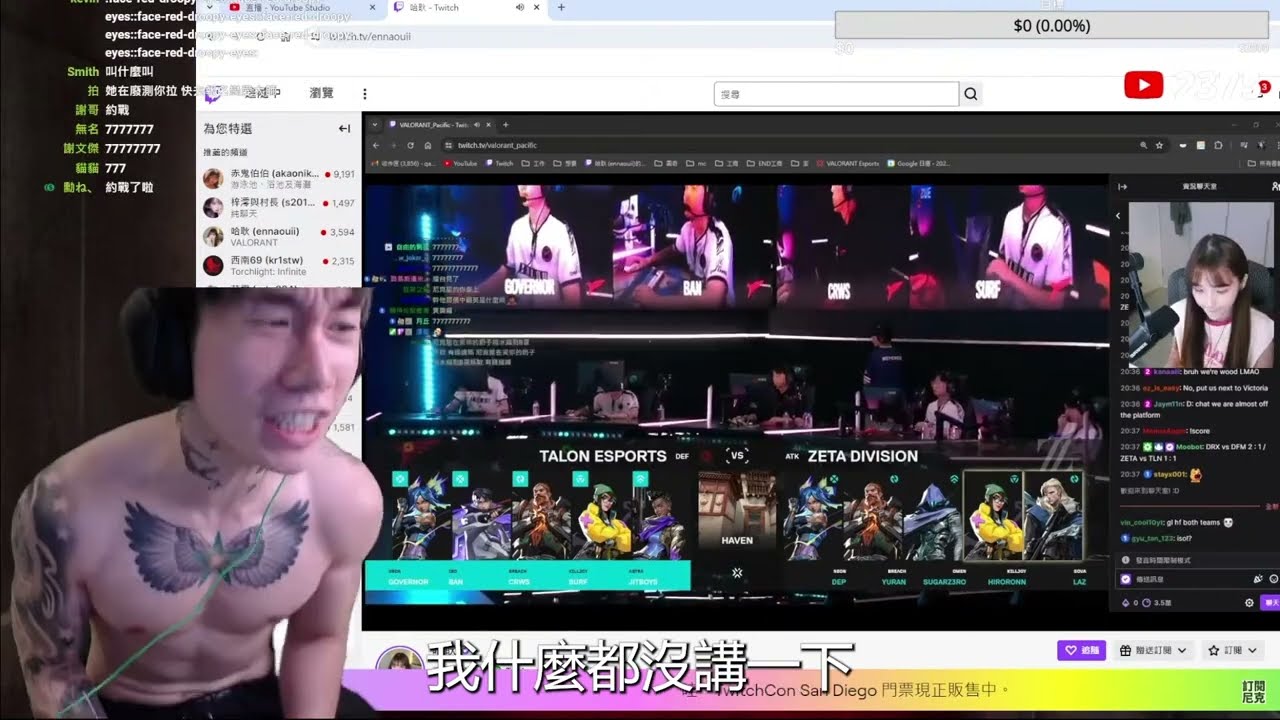The image size is (1280, 720).
Task: Click the Twitch 搜尋 search field
Action: 836,94
